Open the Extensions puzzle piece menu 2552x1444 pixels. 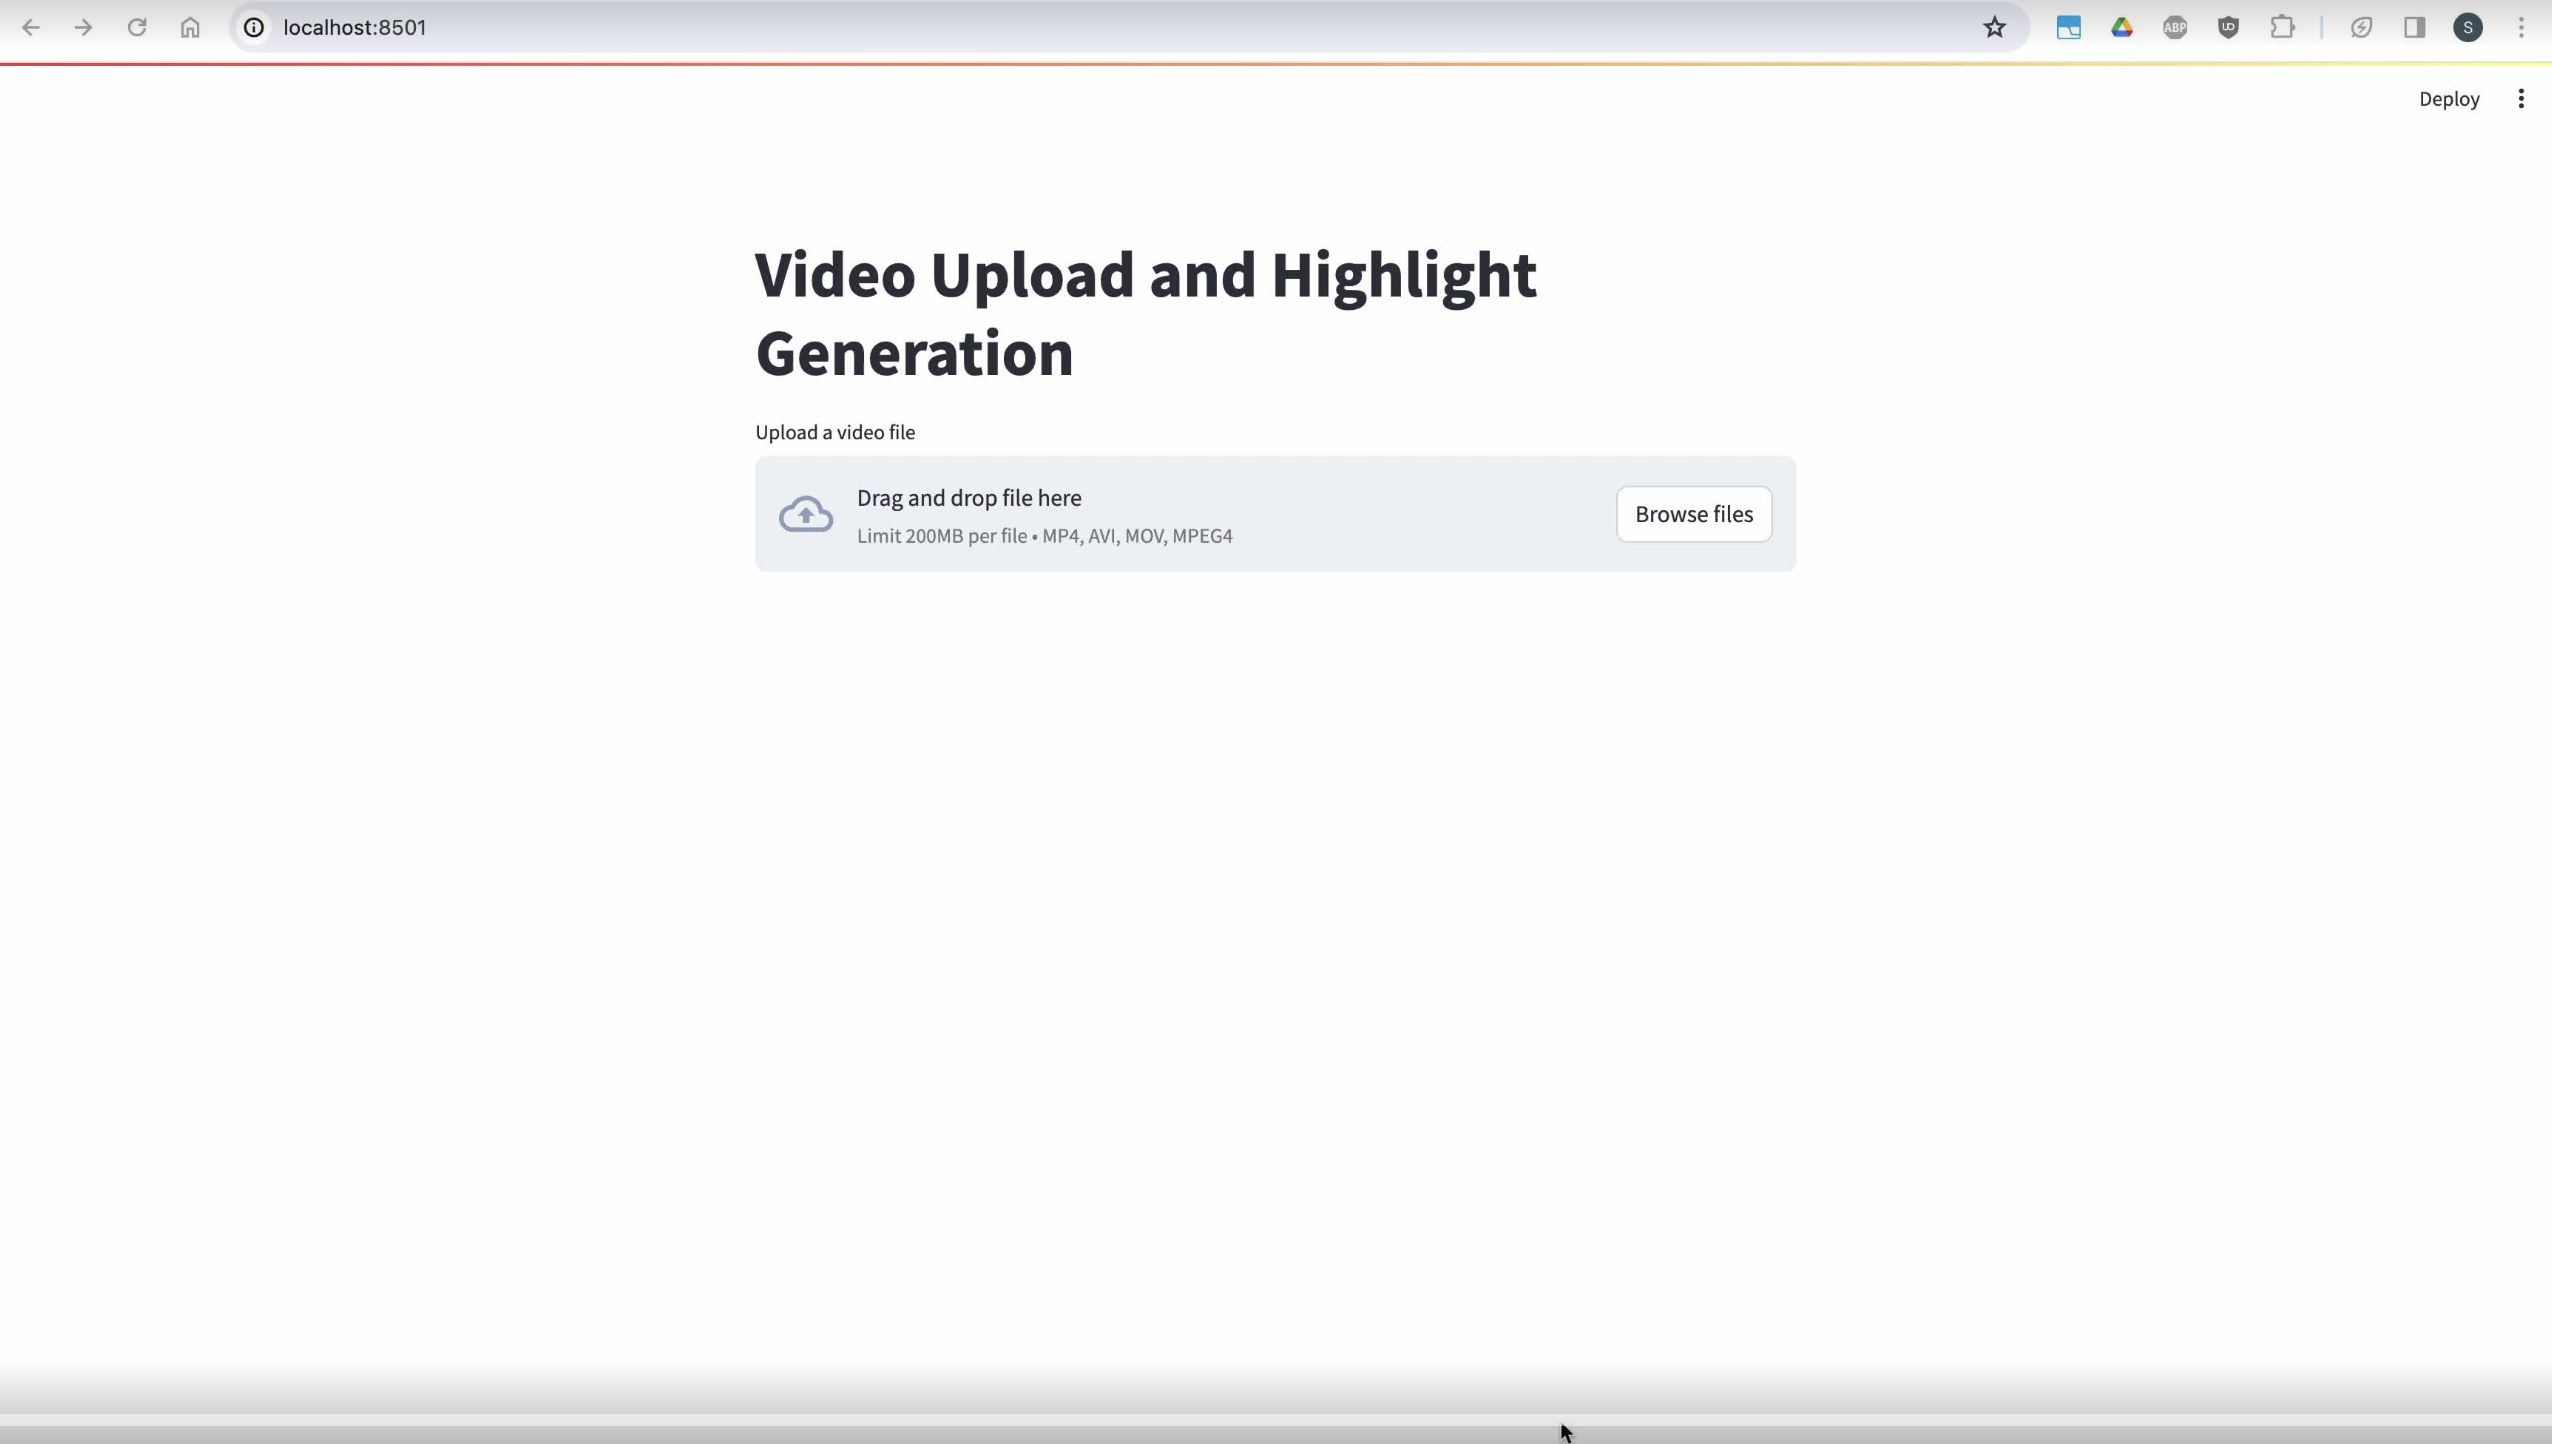pos(2282,28)
